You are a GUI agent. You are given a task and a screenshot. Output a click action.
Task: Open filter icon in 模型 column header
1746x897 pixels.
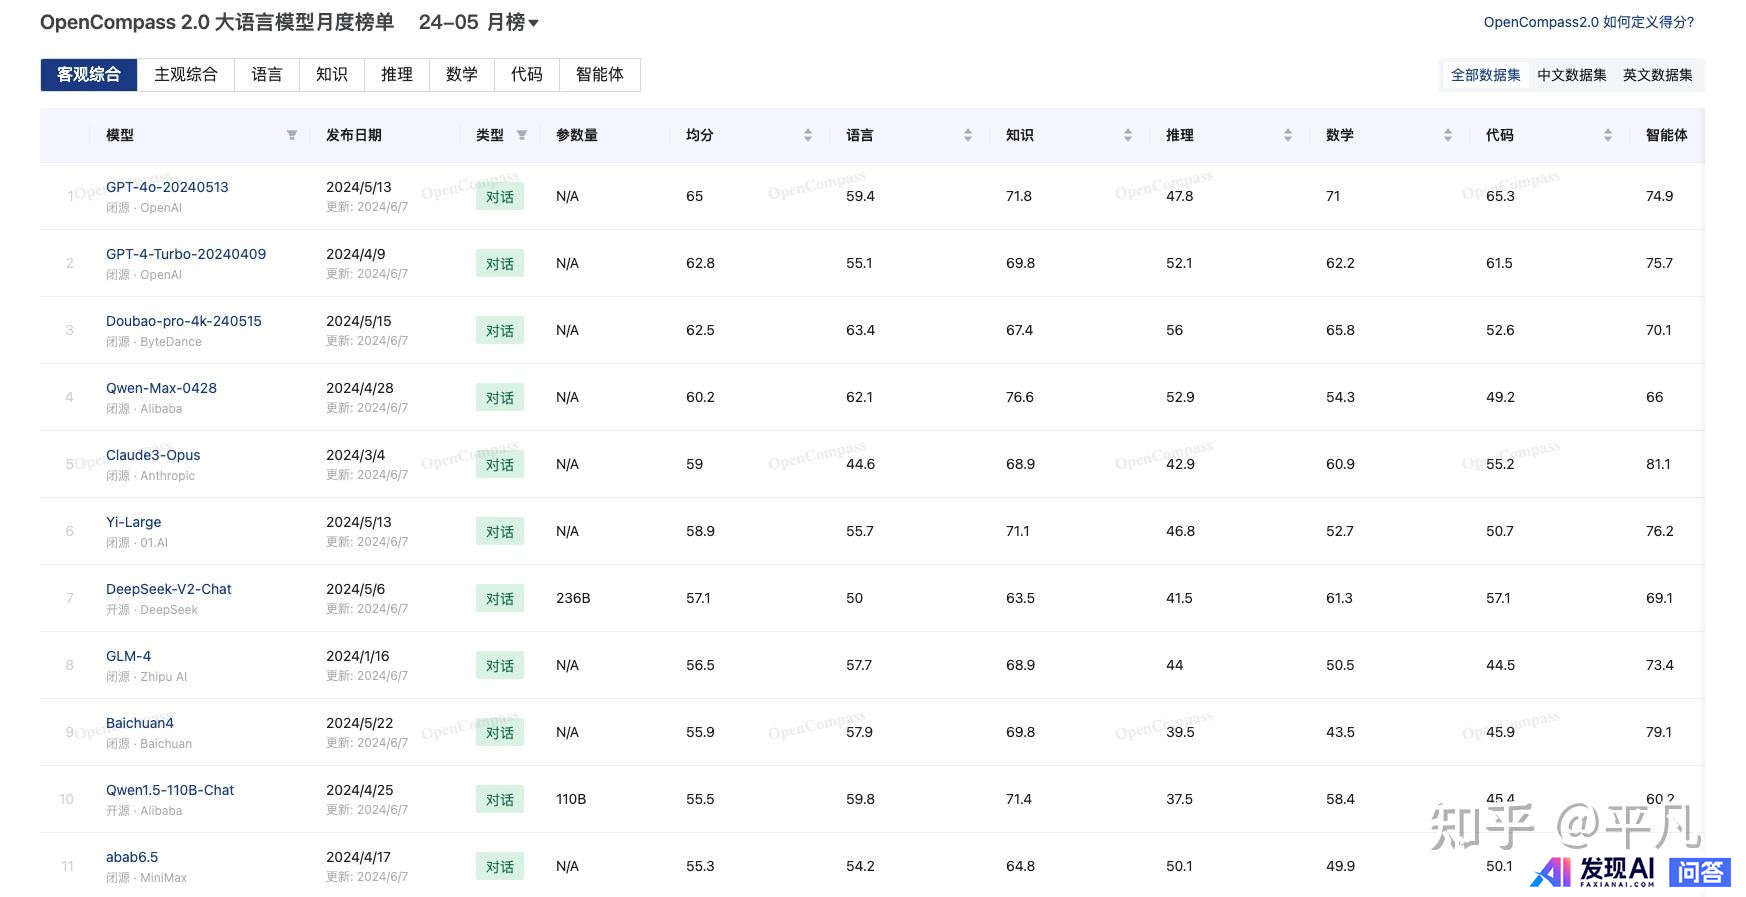click(292, 135)
